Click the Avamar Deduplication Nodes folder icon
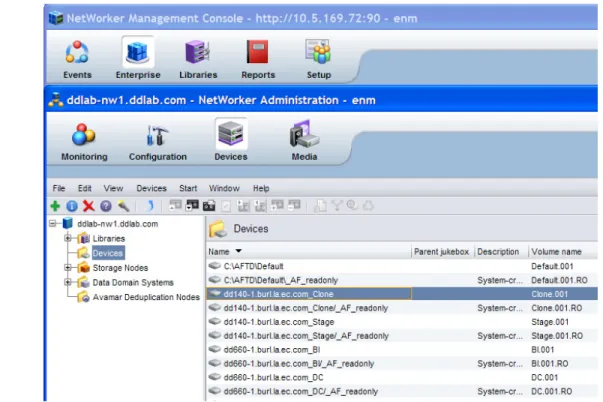This screenshot has width=603, height=402. click(83, 297)
